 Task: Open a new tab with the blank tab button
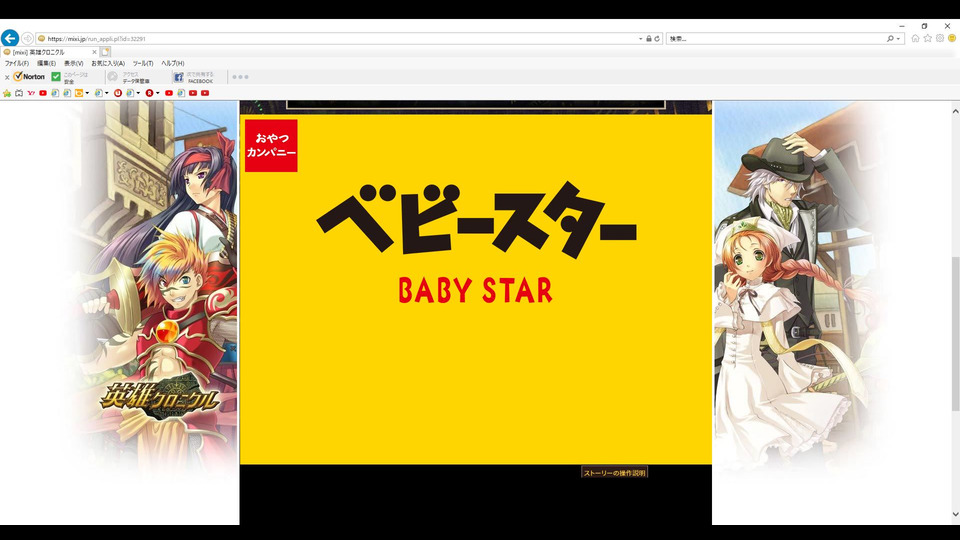click(x=105, y=52)
